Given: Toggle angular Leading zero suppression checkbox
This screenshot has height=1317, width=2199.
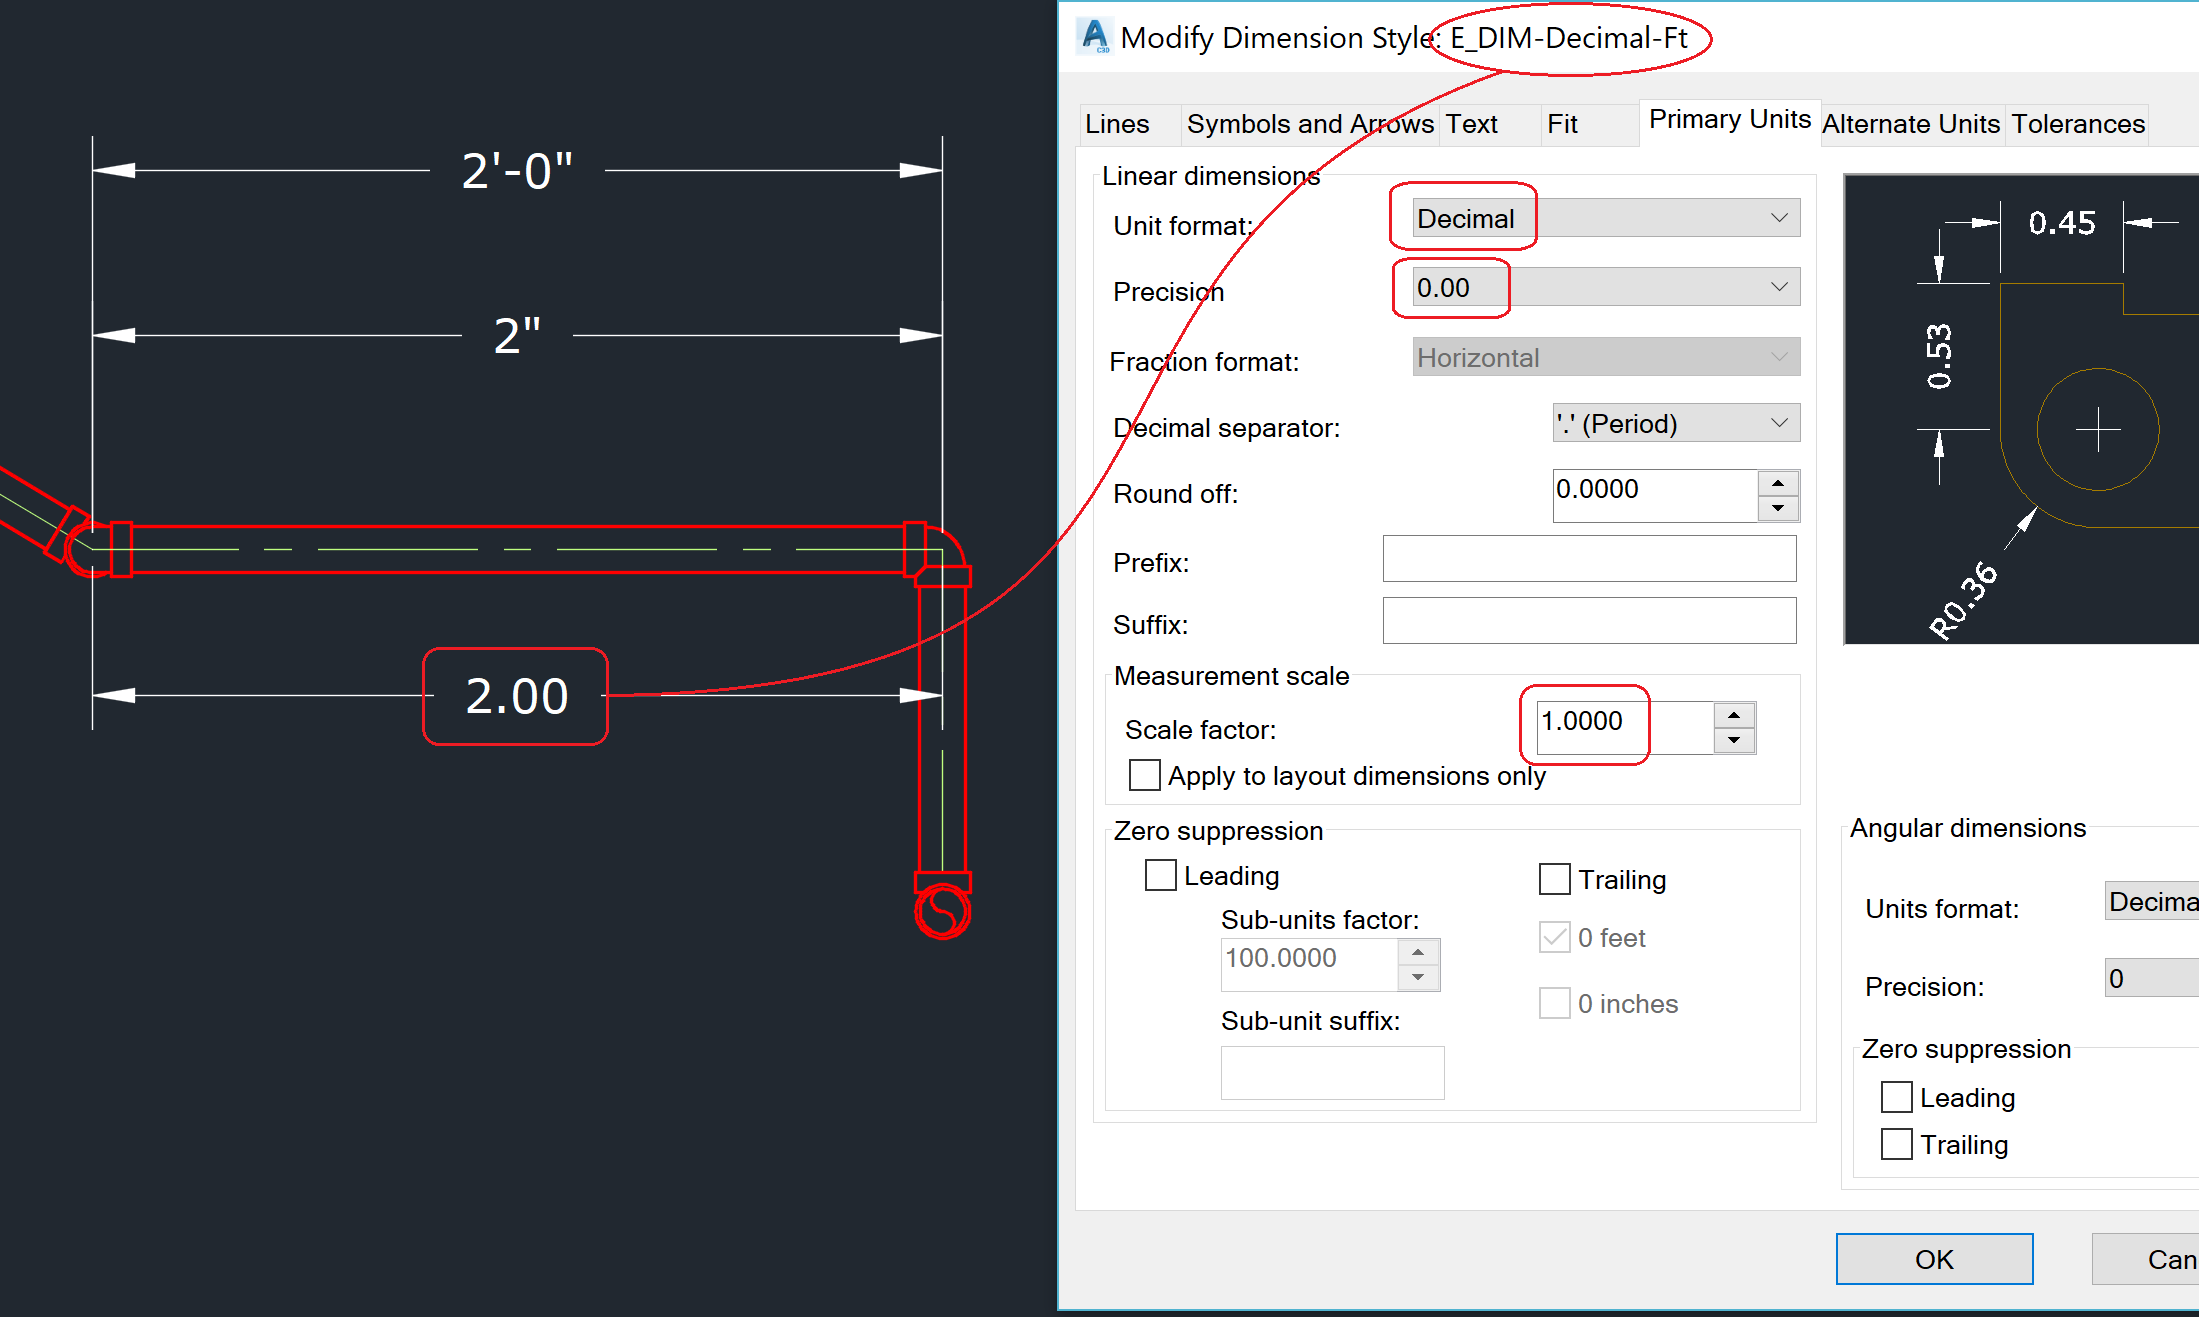Looking at the screenshot, I should pyautogui.click(x=1896, y=1097).
